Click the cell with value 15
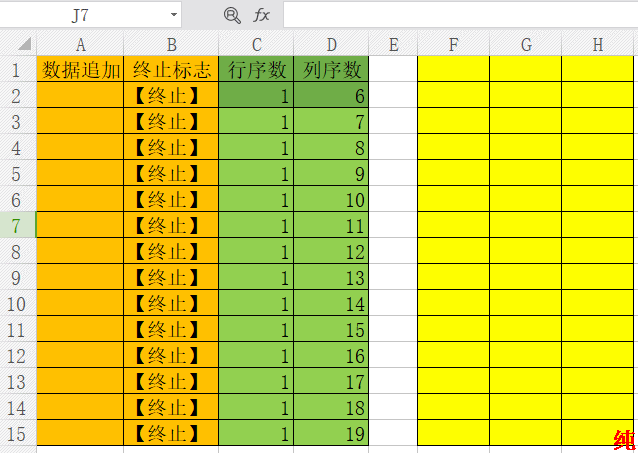Image resolution: width=638 pixels, height=453 pixels. (331, 329)
